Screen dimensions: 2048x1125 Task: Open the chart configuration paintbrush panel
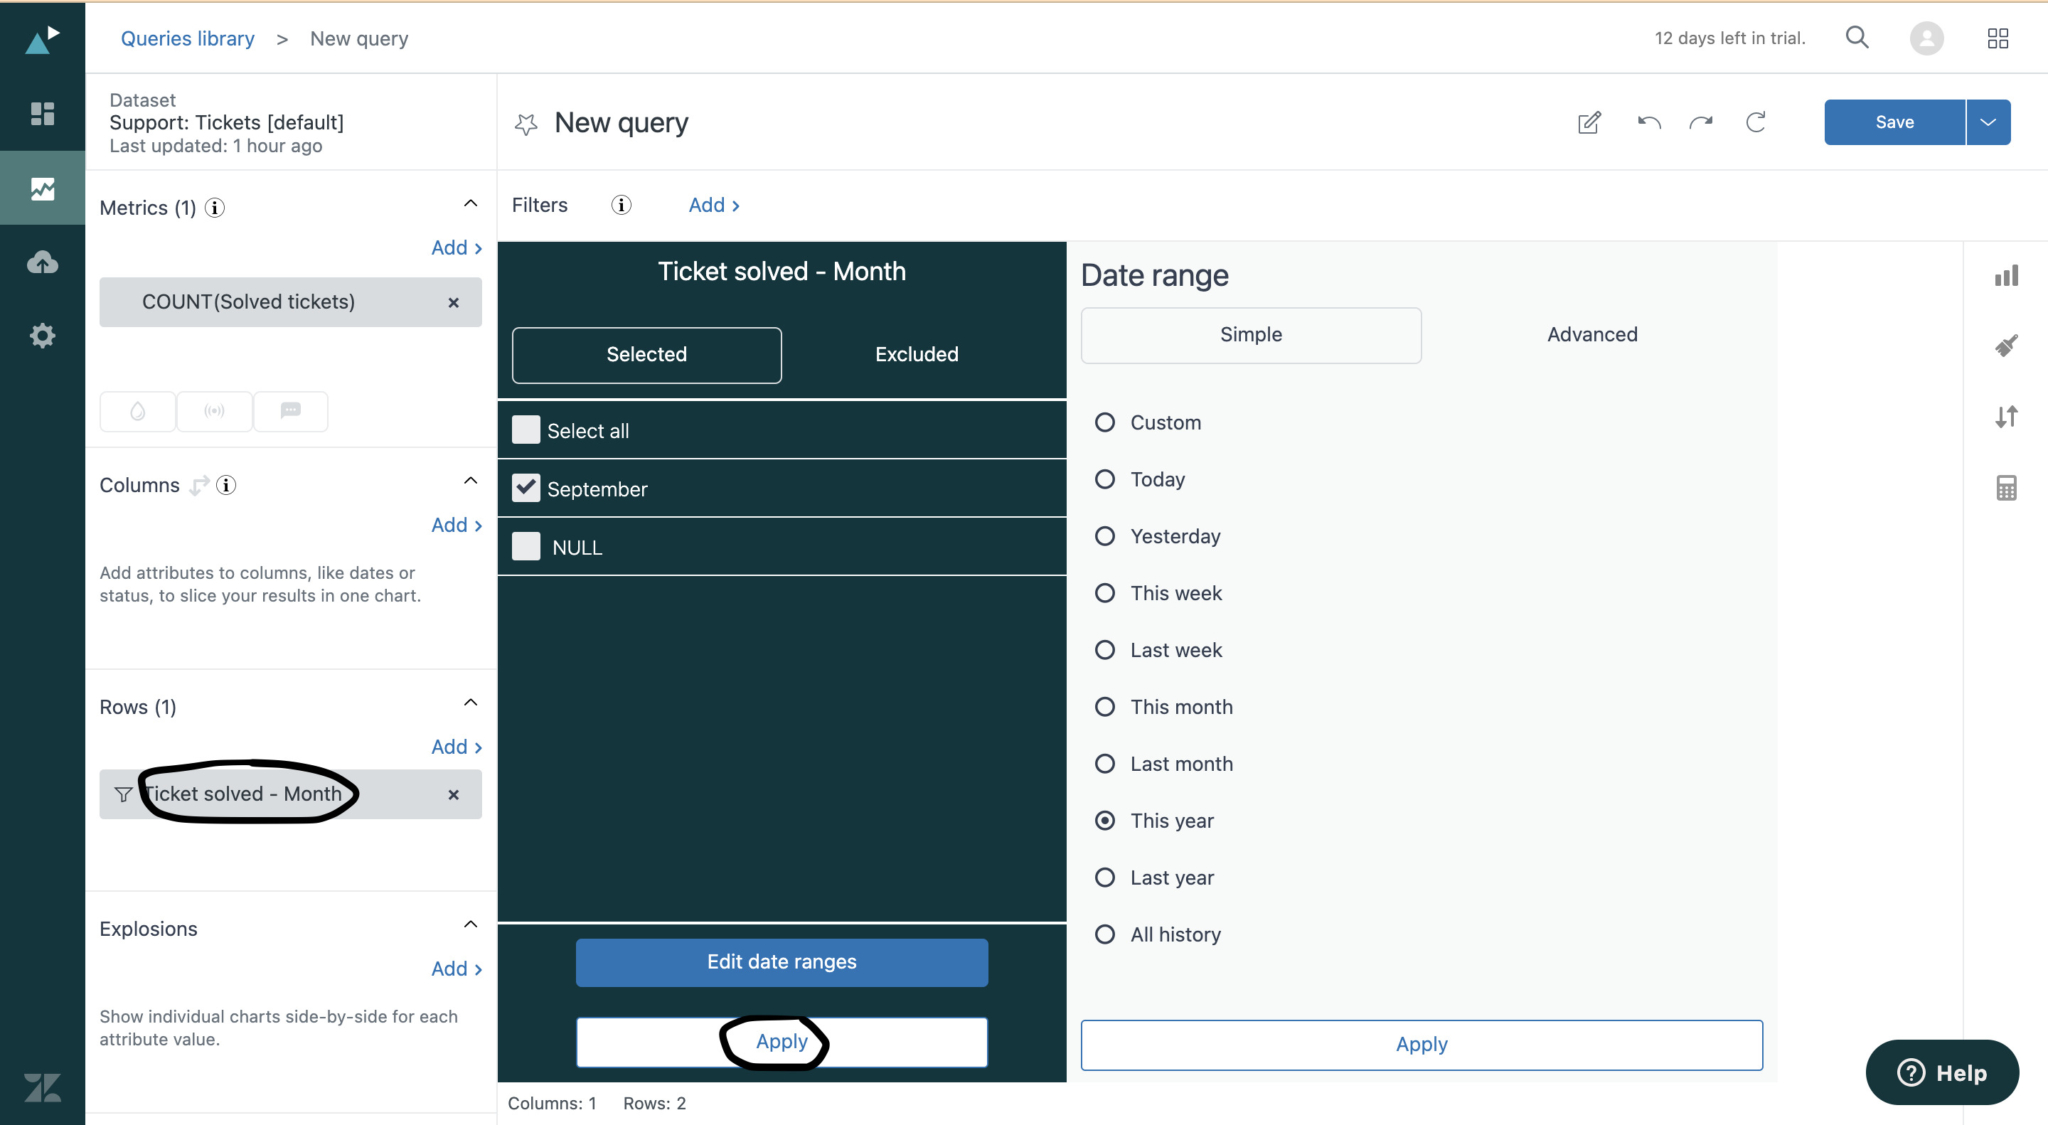pyautogui.click(x=2005, y=345)
